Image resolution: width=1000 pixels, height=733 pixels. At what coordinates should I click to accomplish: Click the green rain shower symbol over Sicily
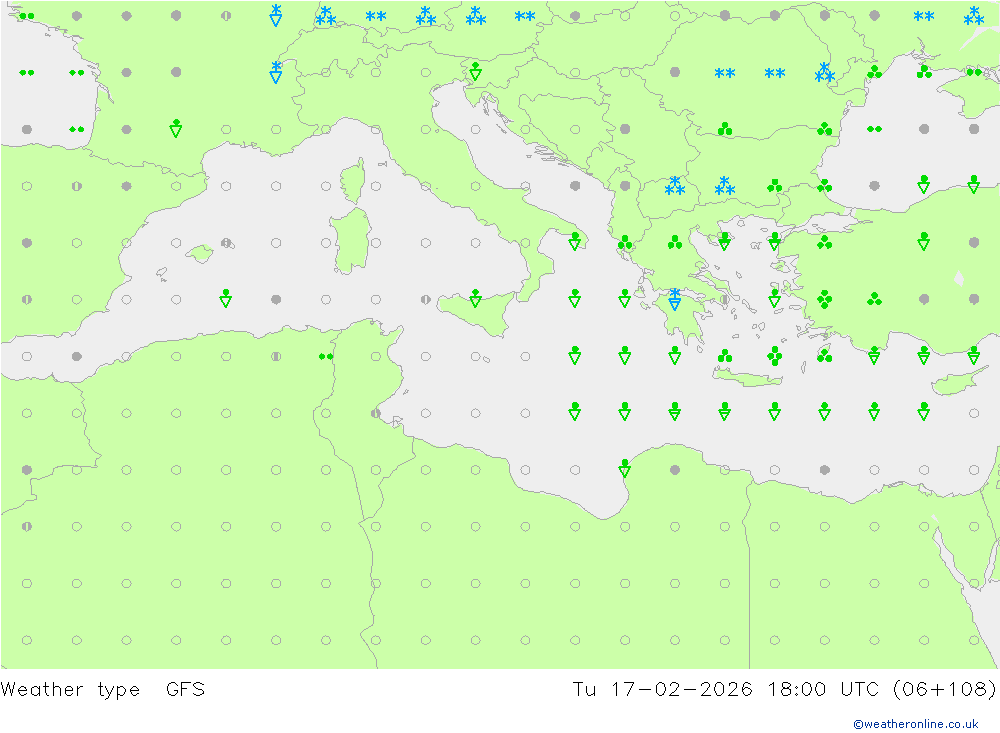[x=475, y=298]
